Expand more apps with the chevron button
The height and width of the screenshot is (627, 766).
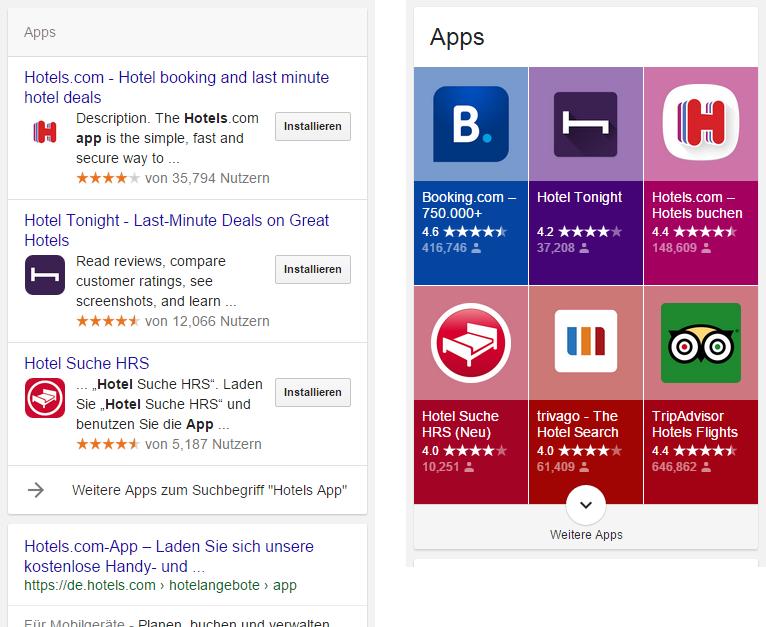coord(586,505)
